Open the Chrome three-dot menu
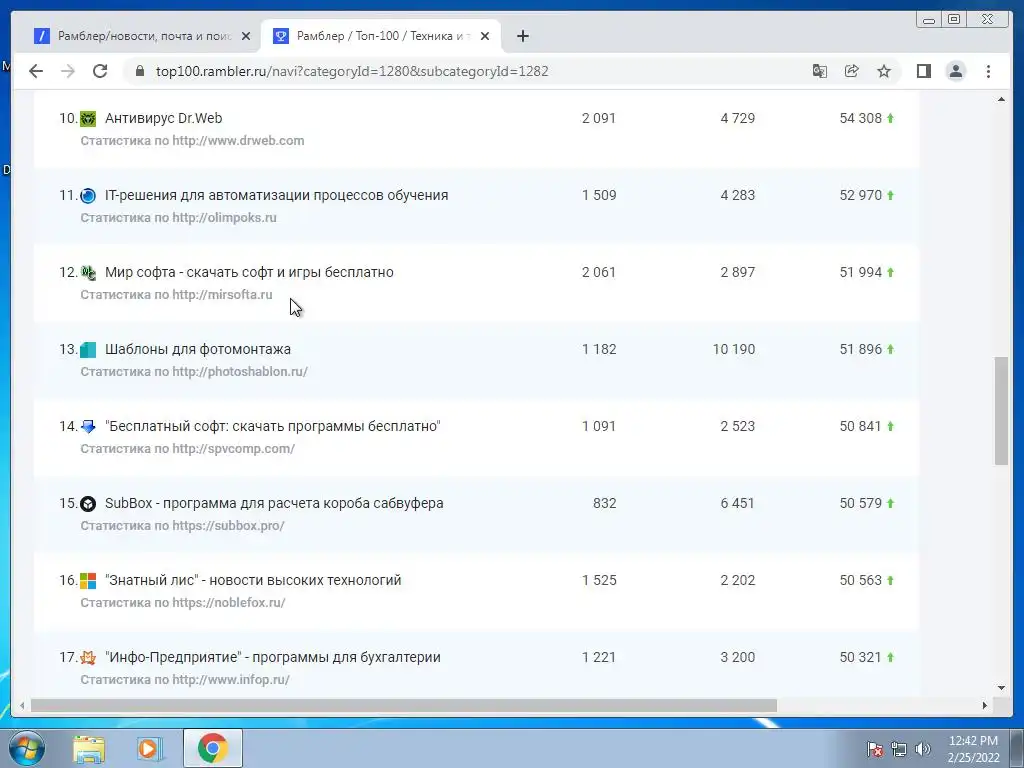Image resolution: width=1024 pixels, height=768 pixels. coord(988,71)
